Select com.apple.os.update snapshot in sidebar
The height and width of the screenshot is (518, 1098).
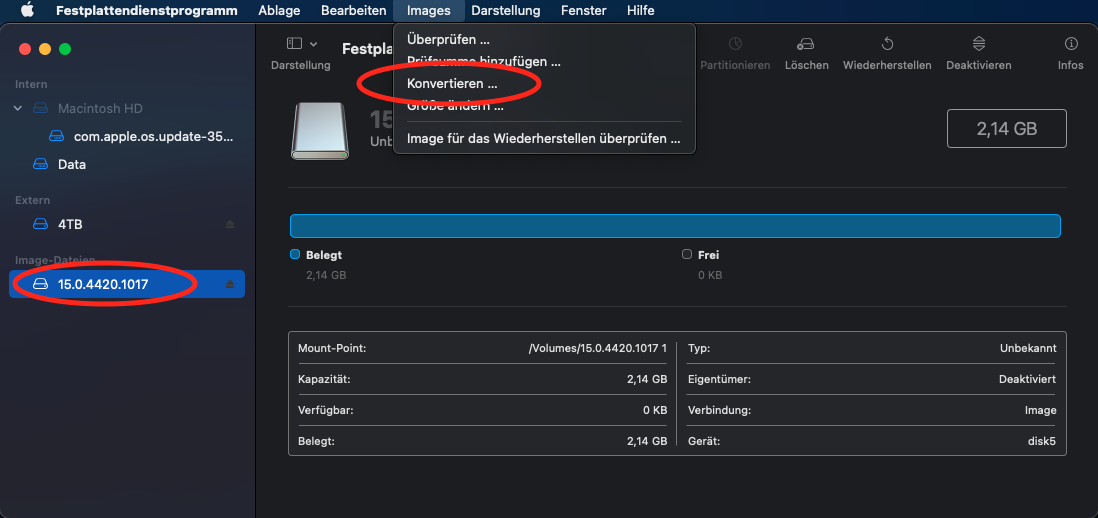point(152,136)
